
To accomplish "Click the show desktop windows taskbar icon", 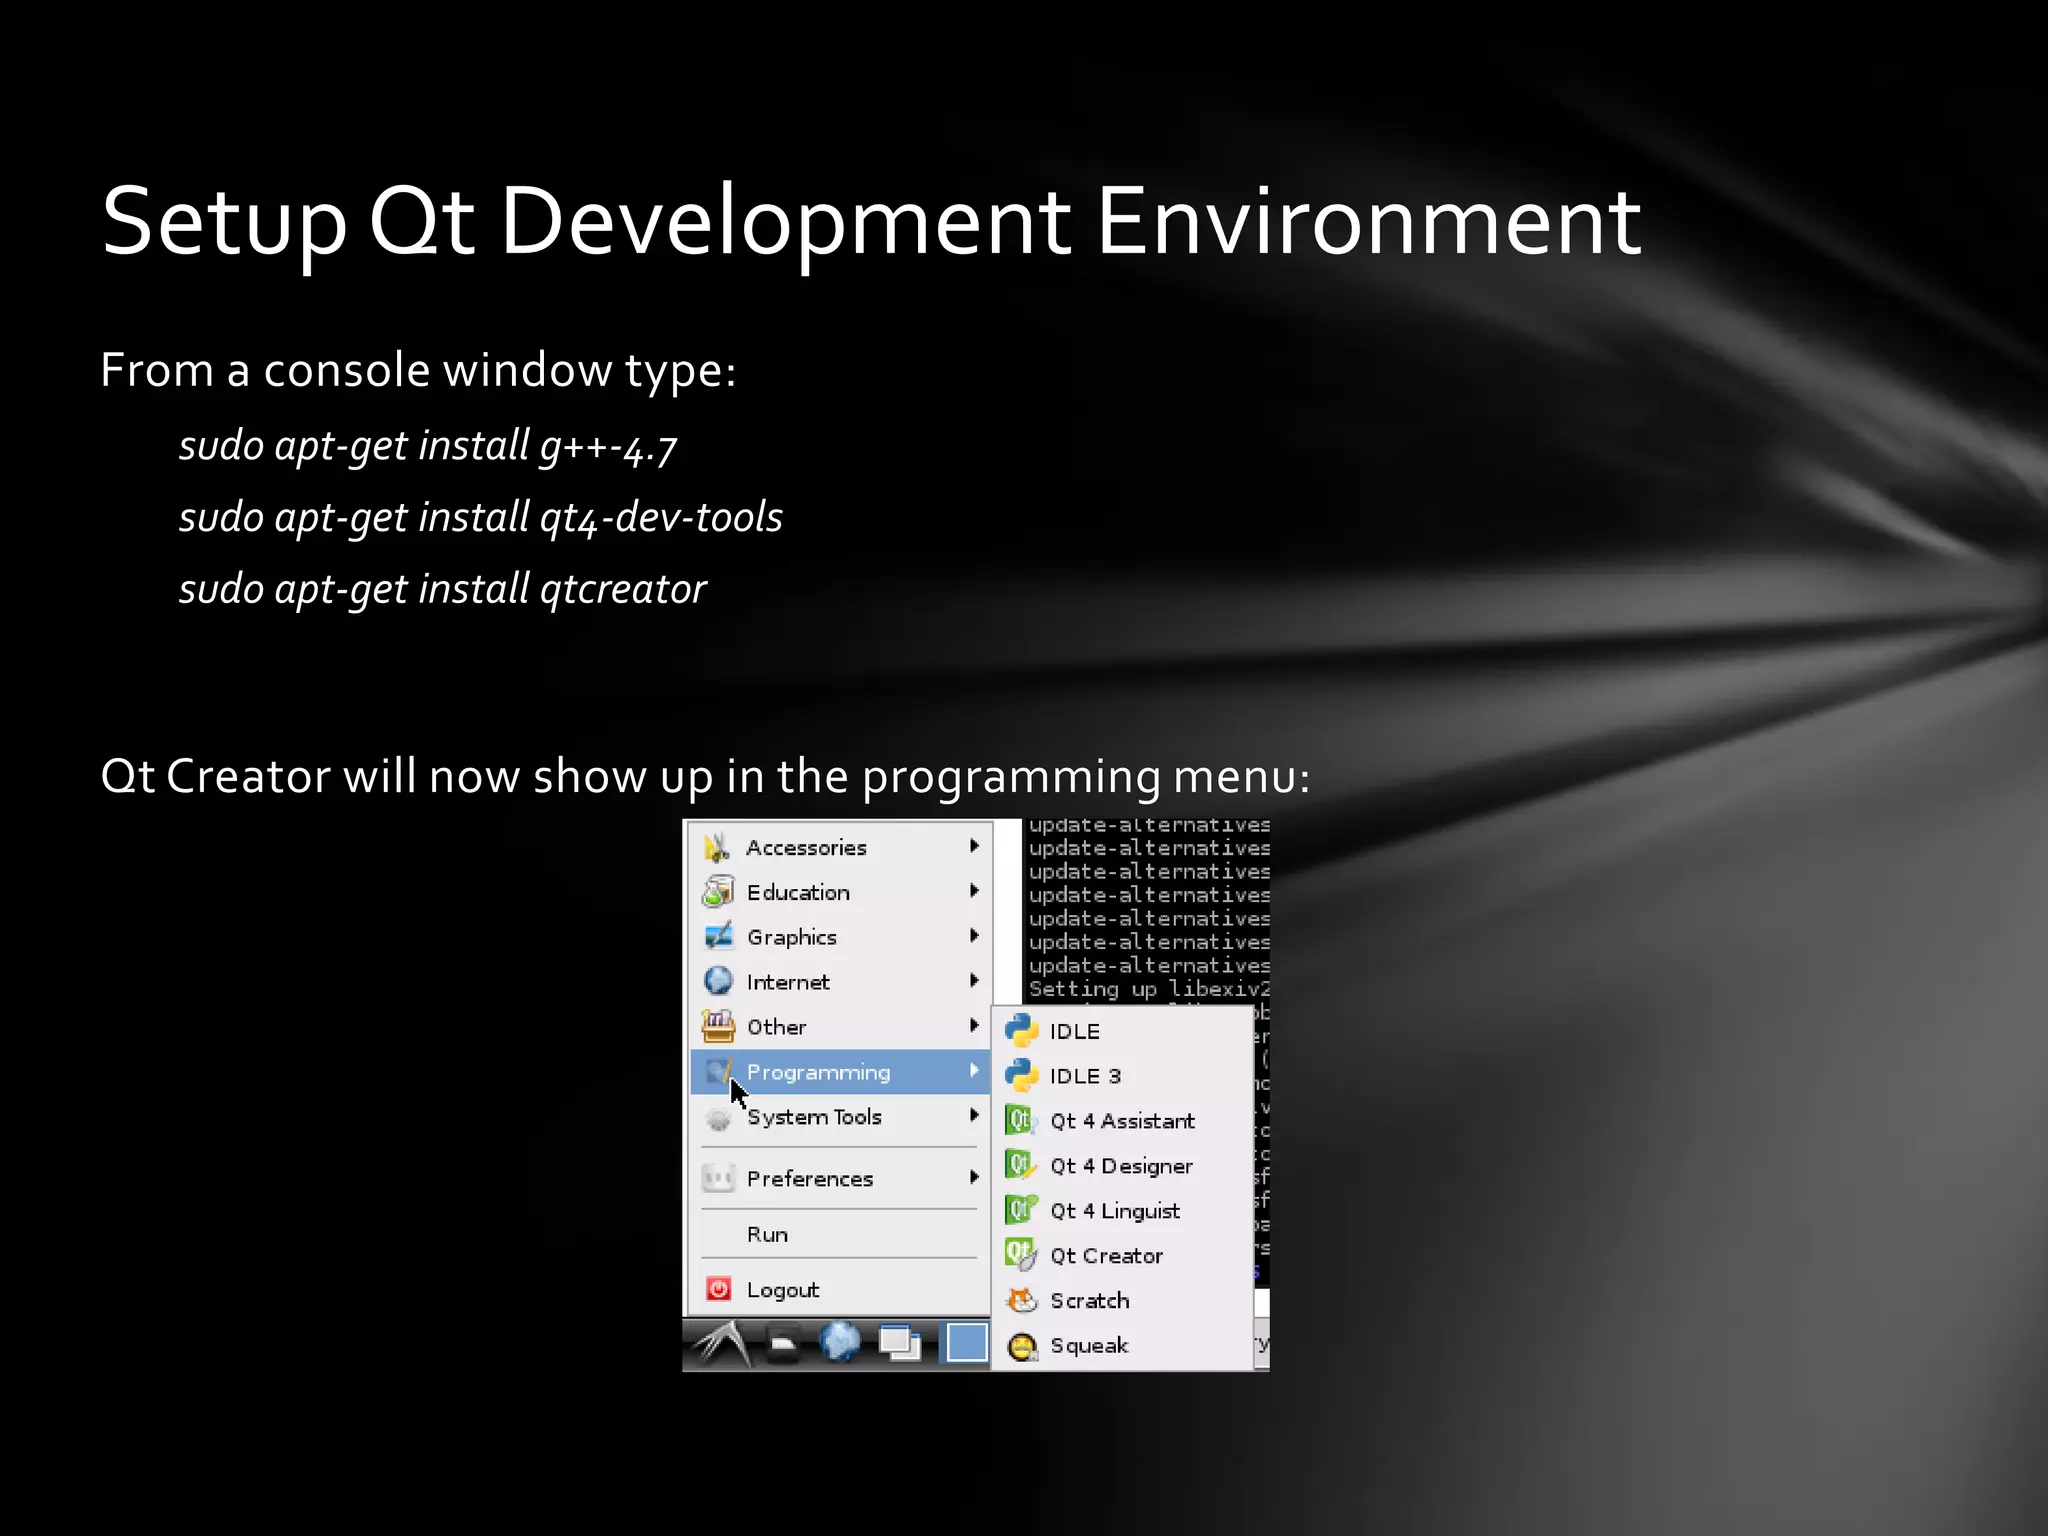I will (x=900, y=1343).
